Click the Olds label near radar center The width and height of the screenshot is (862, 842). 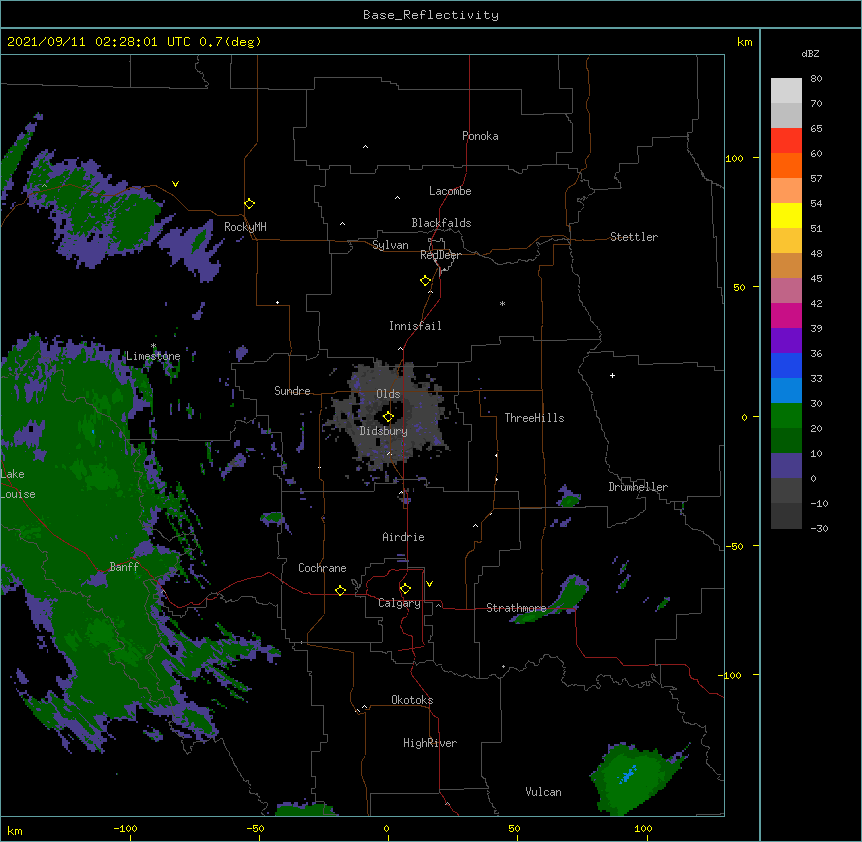tap(388, 394)
